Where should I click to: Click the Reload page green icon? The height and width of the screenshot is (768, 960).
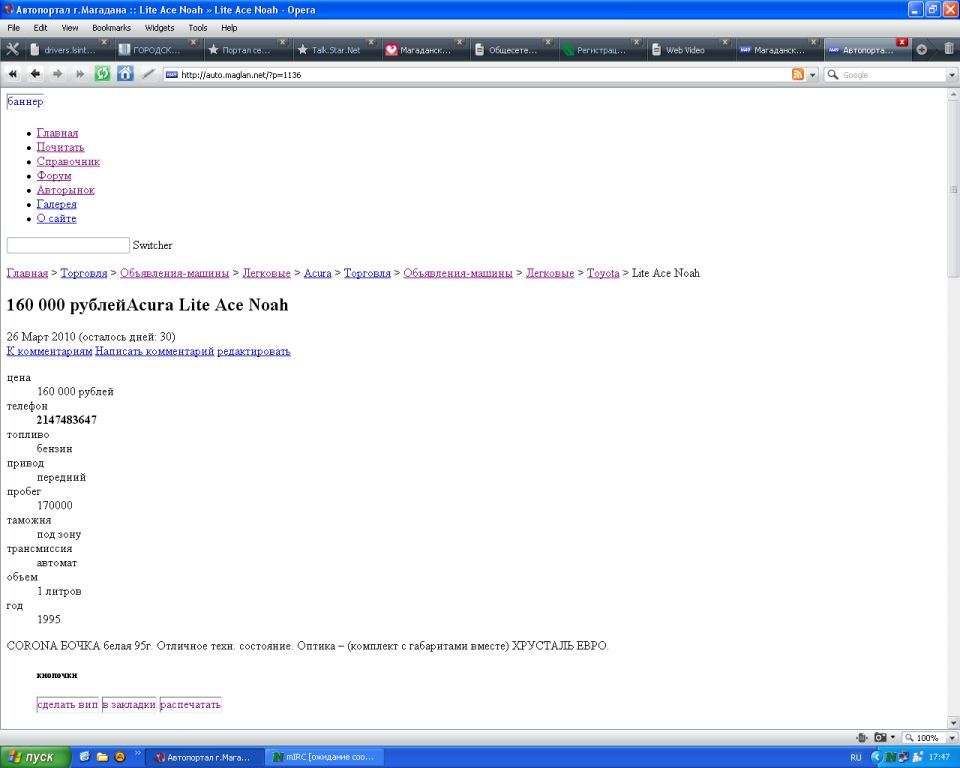[x=102, y=74]
